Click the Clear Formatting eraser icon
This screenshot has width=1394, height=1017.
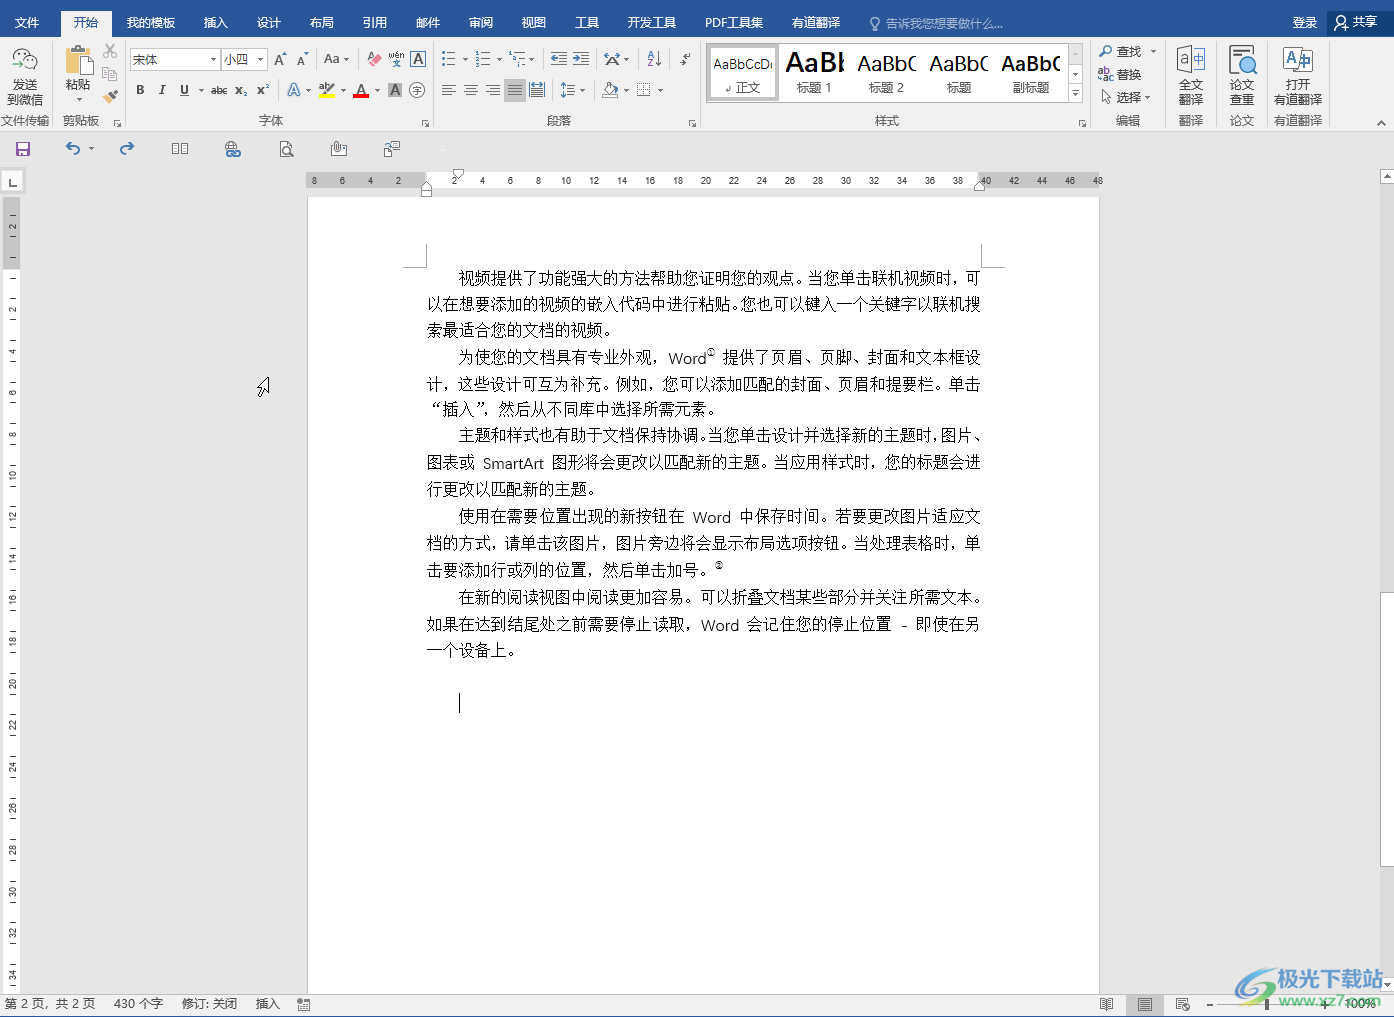pyautogui.click(x=374, y=60)
